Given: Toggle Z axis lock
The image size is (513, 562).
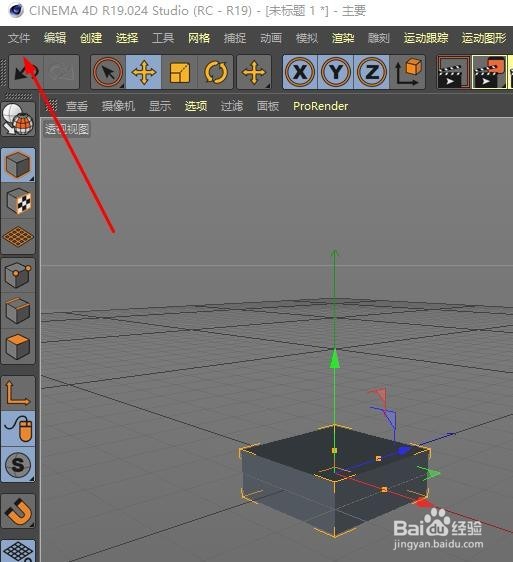Looking at the screenshot, I should (371, 72).
